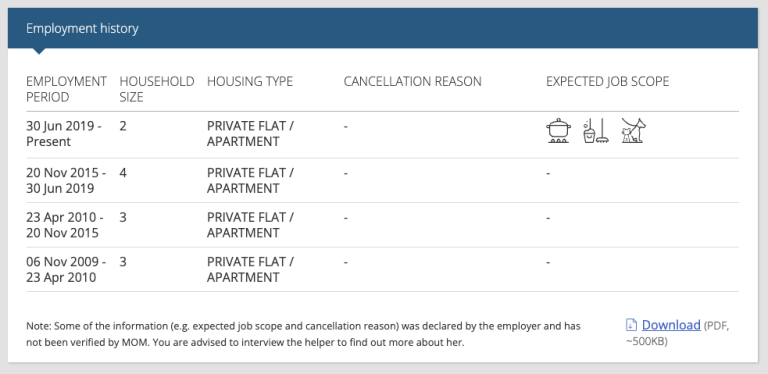Select the 06 Nov 2009 - 23 Apr 2010 row

point(383,270)
